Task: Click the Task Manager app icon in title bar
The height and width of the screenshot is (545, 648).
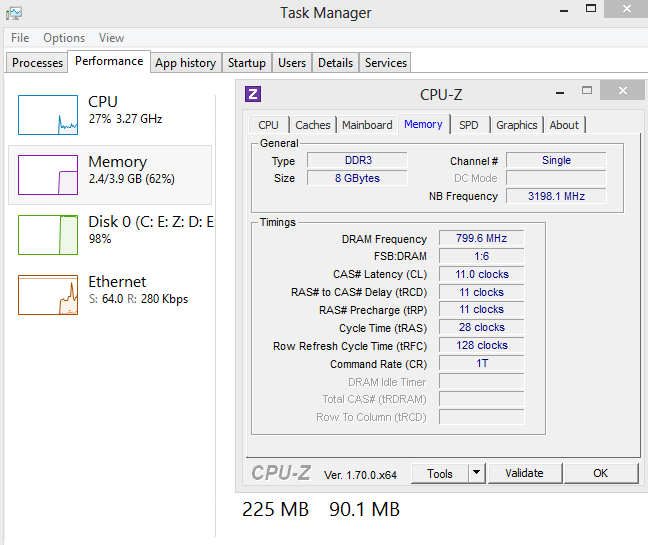Action: [14, 13]
